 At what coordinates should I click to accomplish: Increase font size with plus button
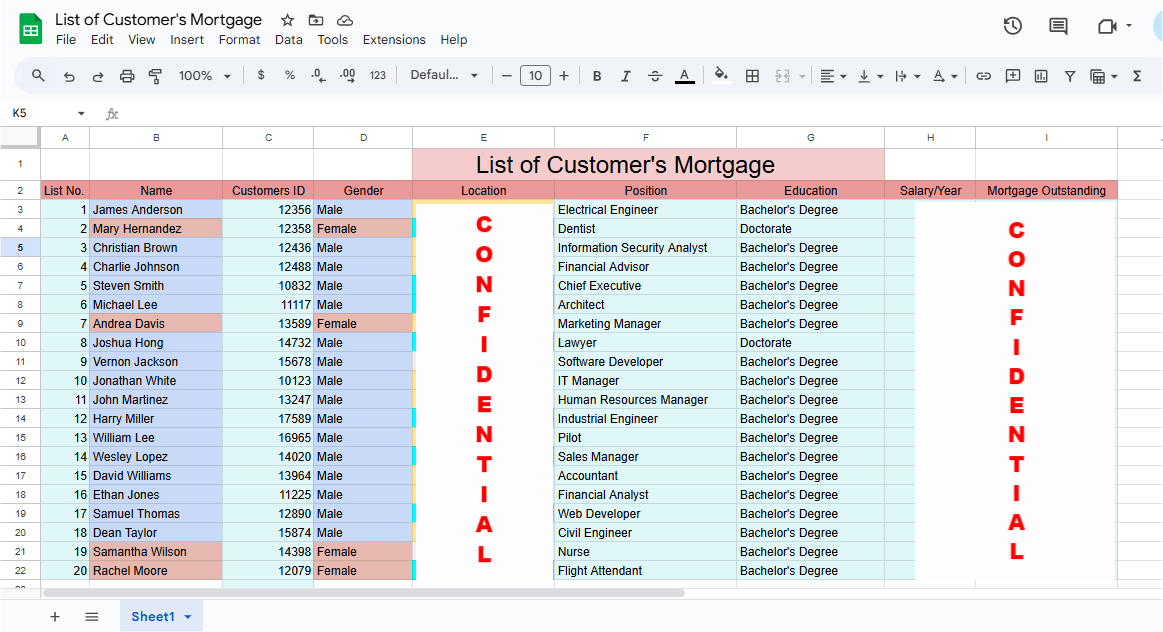pyautogui.click(x=564, y=75)
